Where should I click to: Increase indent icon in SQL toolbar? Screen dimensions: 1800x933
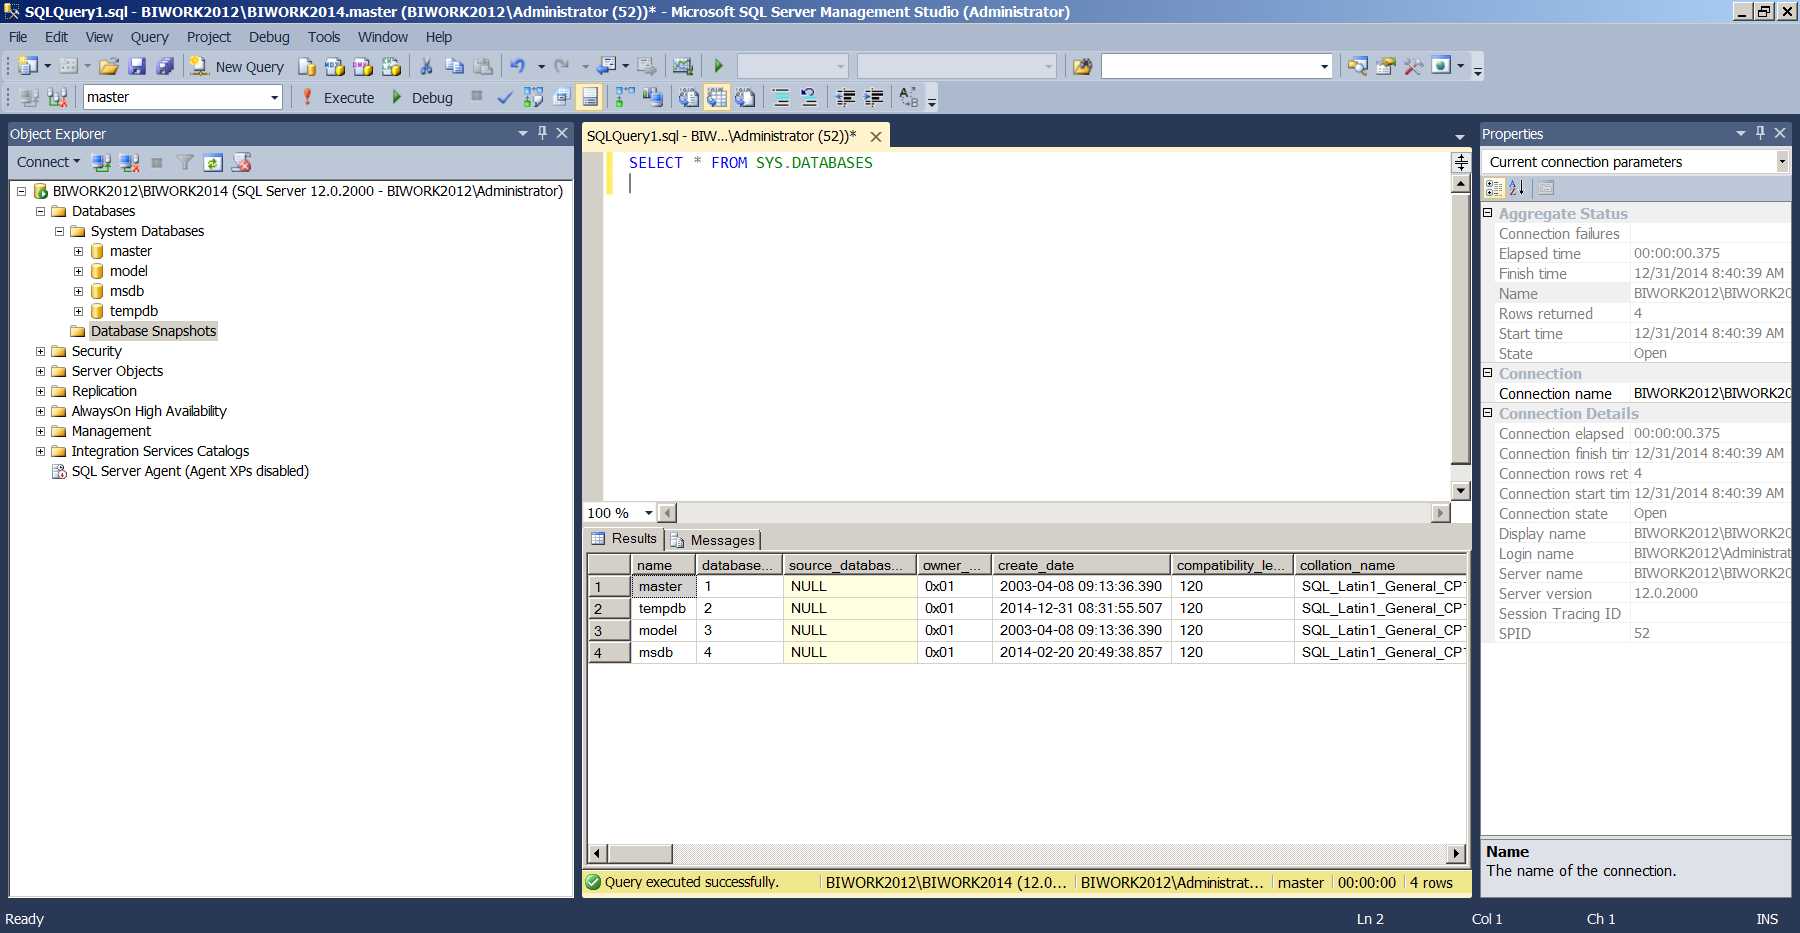click(x=873, y=97)
